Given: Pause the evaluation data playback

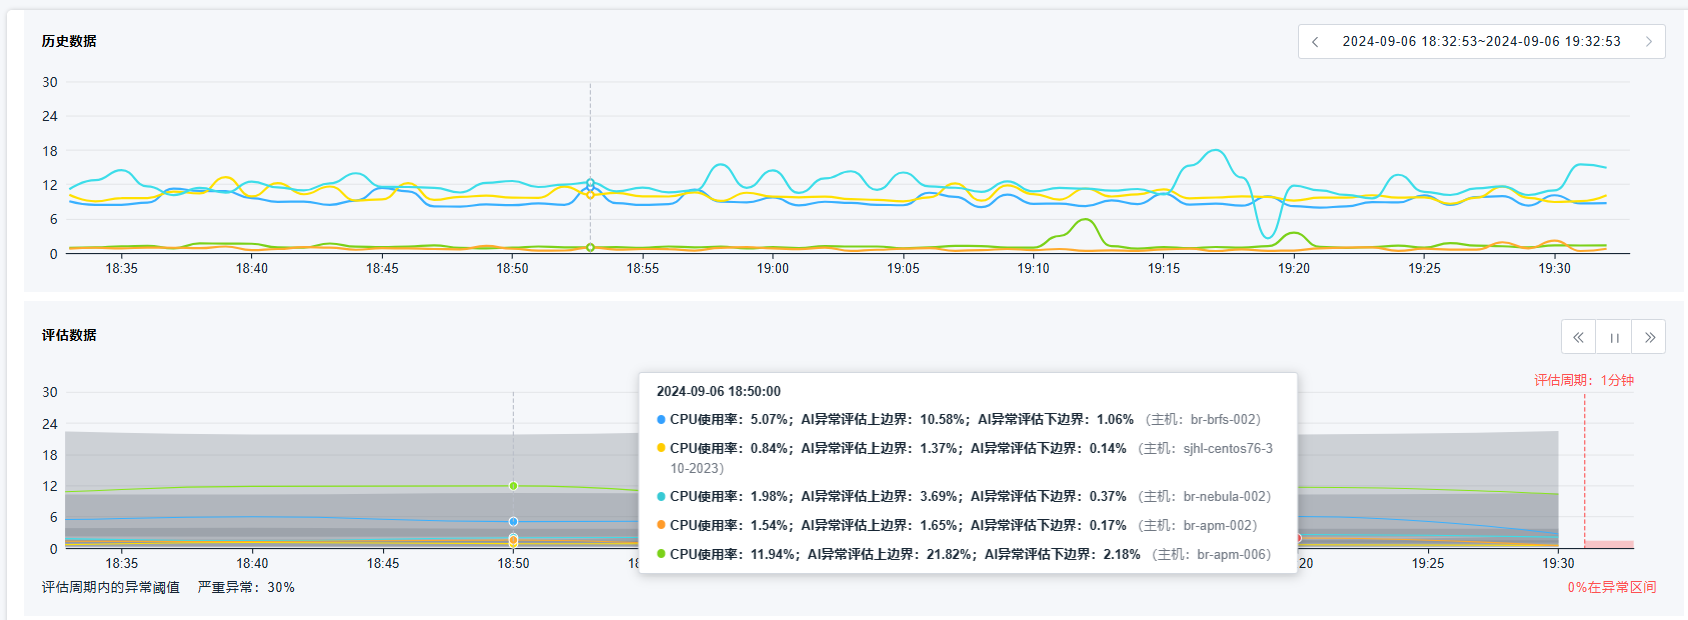Looking at the screenshot, I should point(1614,337).
